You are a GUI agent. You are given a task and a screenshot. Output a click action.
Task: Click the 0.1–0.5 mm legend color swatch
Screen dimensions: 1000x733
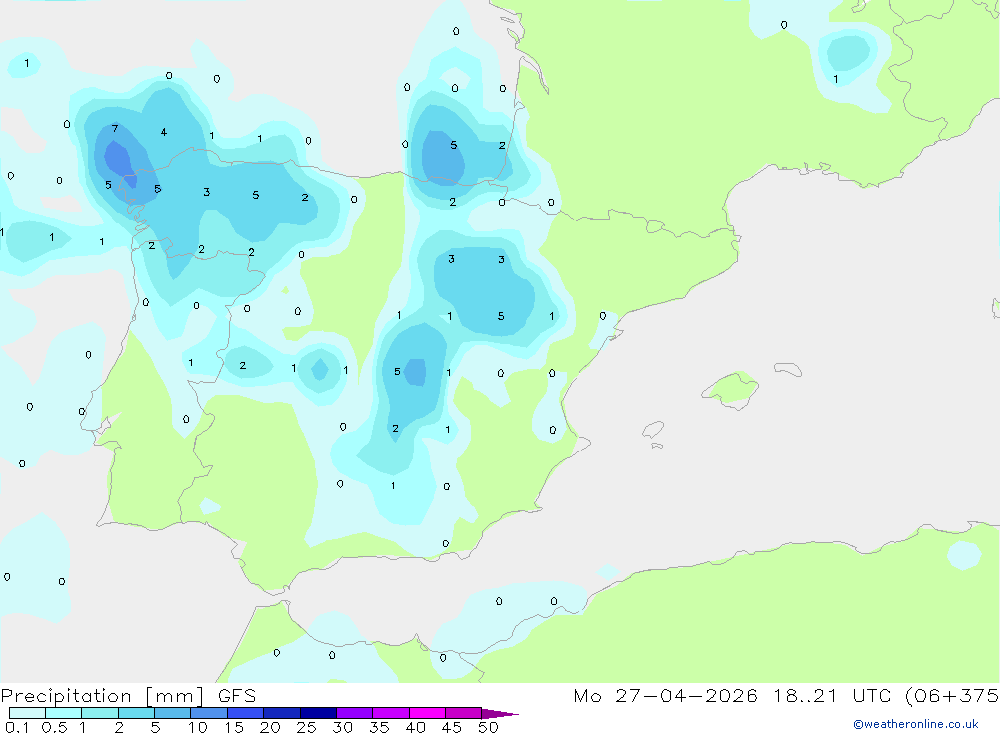tap(27, 713)
